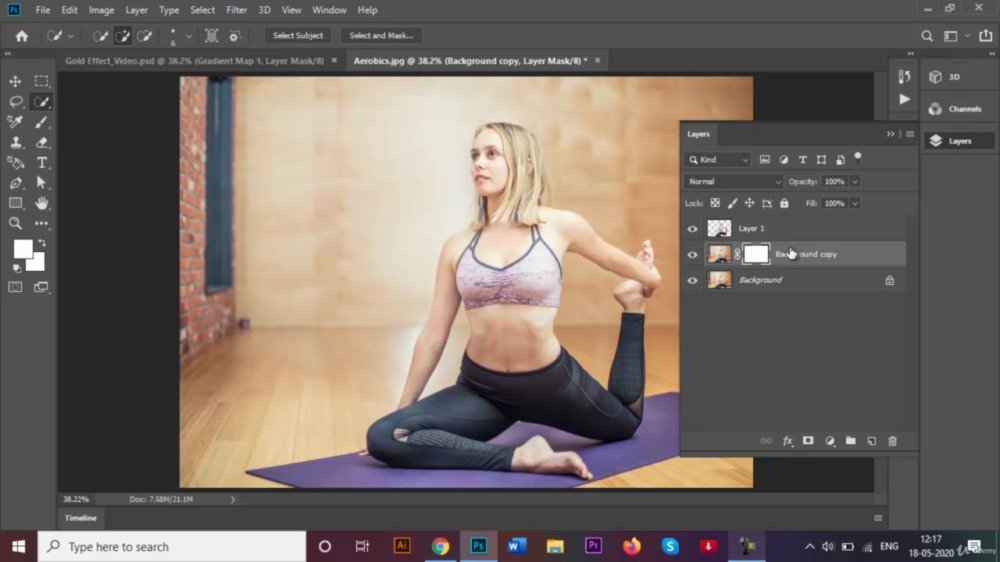Select the Hand tool
1000x562 pixels.
point(41,203)
